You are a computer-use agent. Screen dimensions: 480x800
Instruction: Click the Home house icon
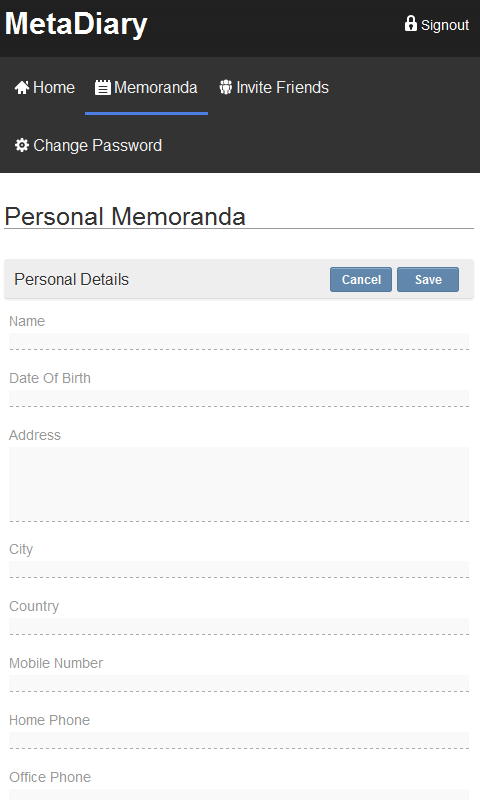22,88
